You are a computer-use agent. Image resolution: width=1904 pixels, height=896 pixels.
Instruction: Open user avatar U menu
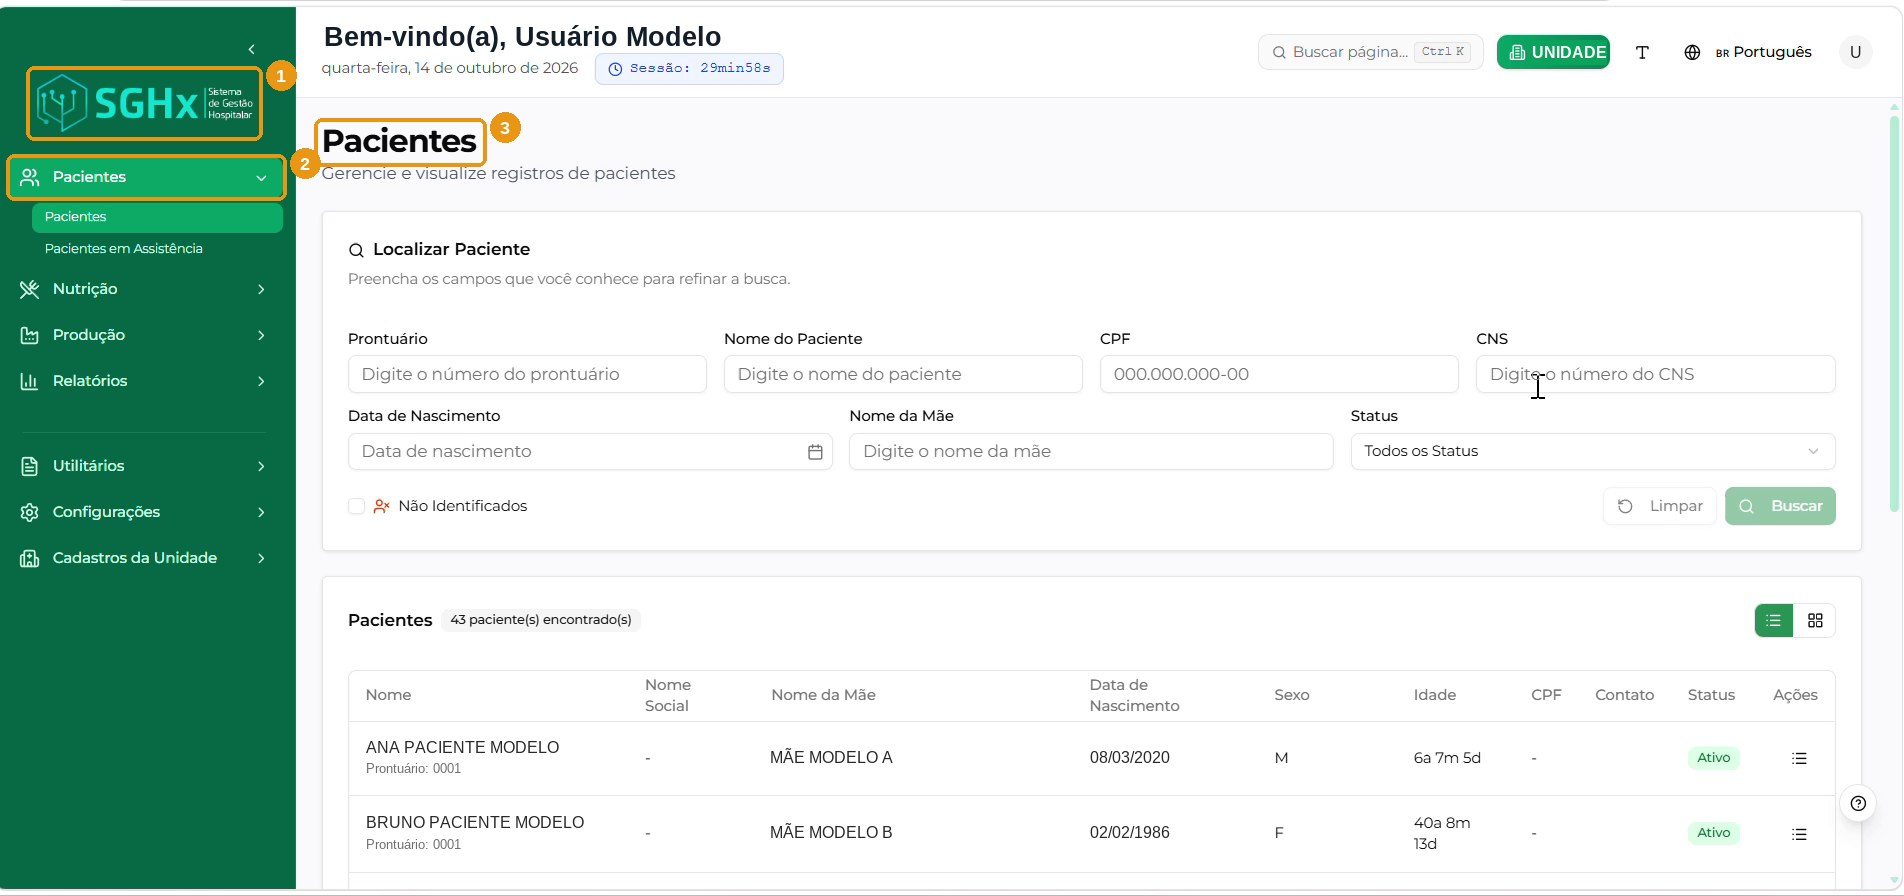1855,52
